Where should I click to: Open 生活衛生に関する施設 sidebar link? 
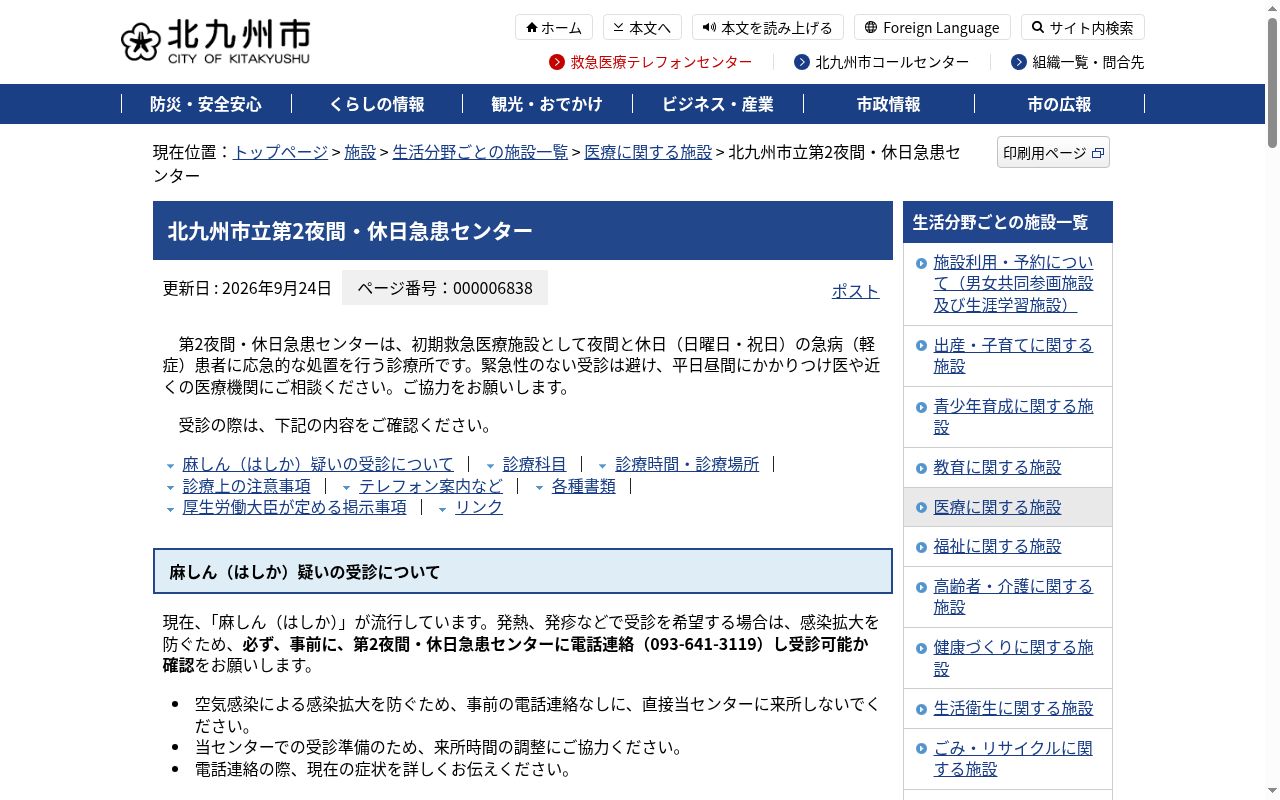[x=1013, y=708]
